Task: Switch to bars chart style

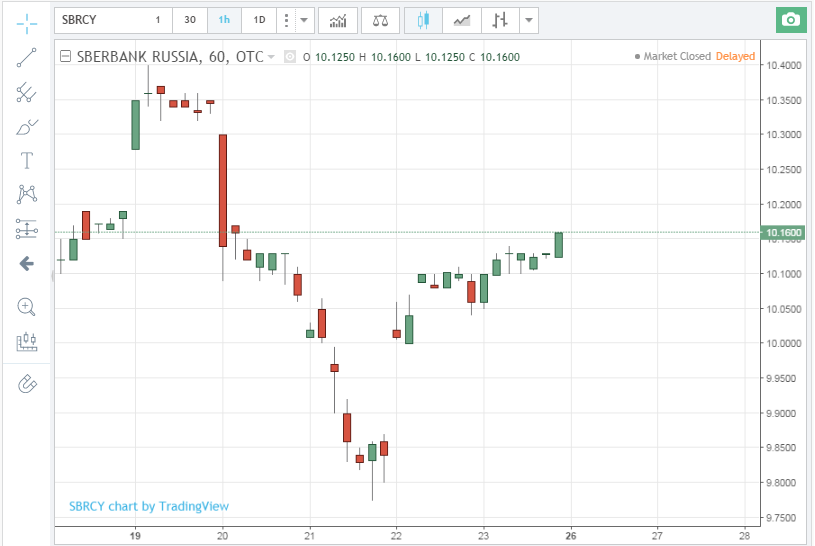Action: (x=500, y=21)
